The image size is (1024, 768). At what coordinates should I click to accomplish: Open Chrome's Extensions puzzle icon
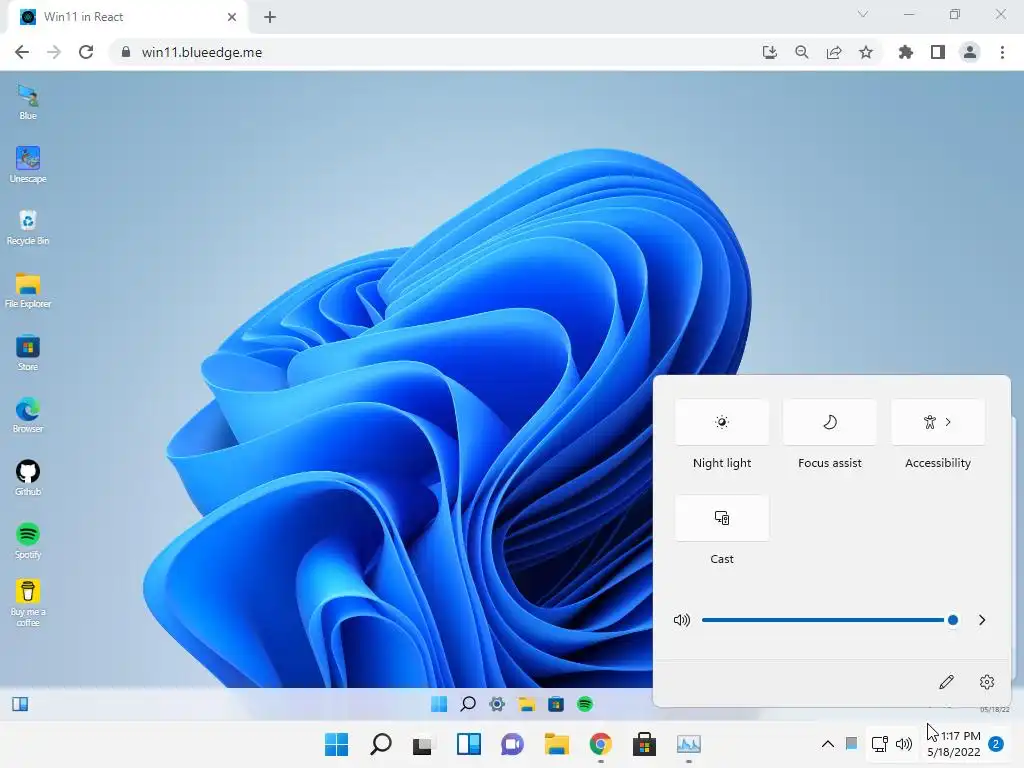906,52
